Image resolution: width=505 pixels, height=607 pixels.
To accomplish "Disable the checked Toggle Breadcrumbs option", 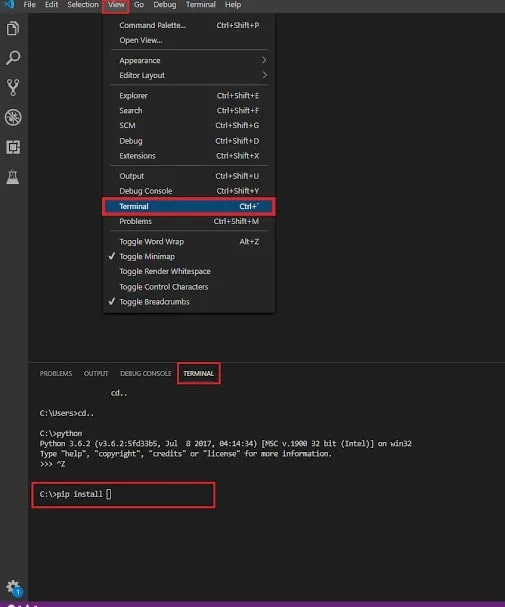I will click(x=189, y=302).
